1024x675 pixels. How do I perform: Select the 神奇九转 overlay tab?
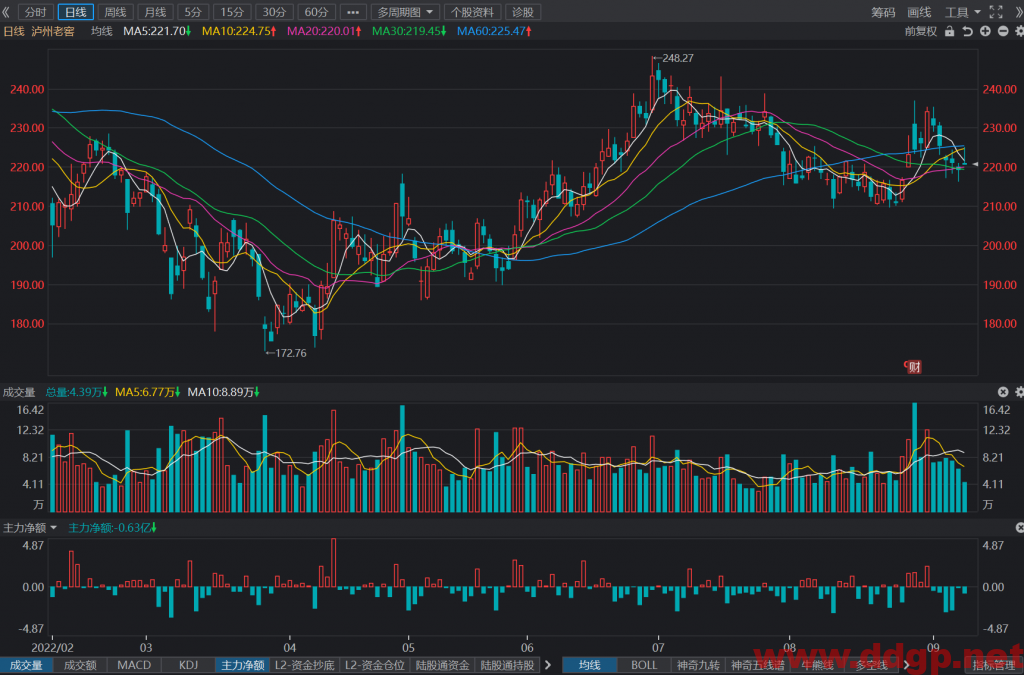tap(698, 665)
